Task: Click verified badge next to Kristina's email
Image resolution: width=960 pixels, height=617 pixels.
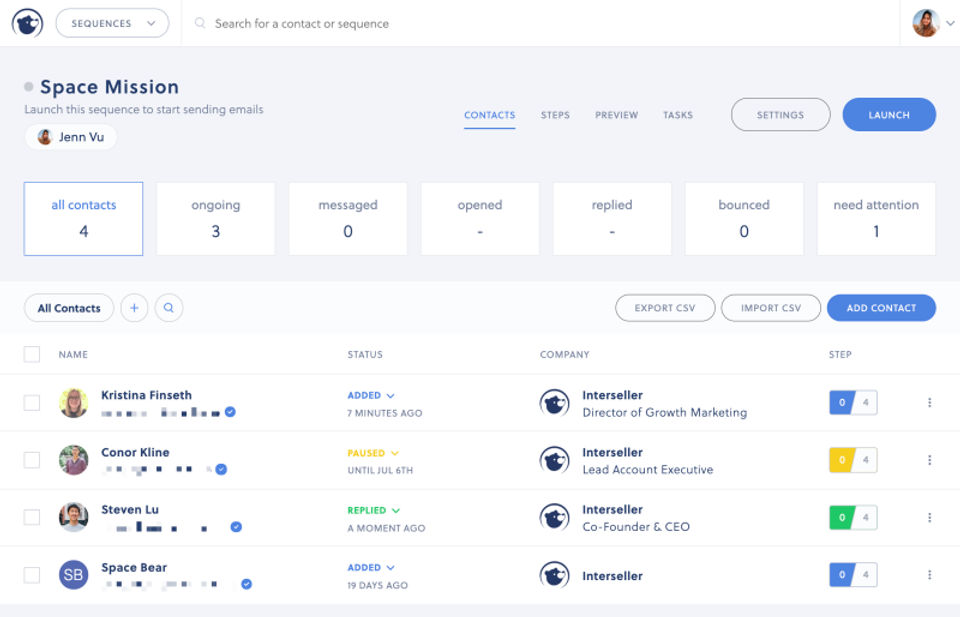Action: [230, 412]
